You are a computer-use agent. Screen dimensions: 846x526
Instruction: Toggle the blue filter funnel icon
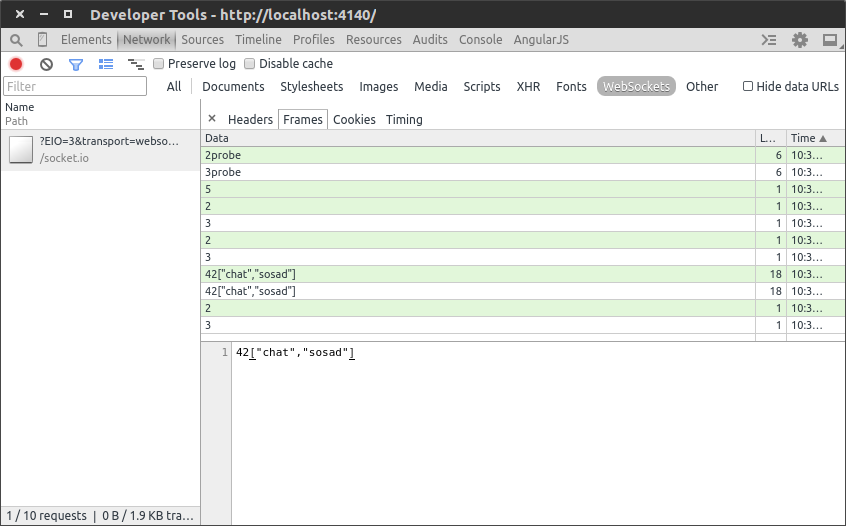(x=76, y=64)
